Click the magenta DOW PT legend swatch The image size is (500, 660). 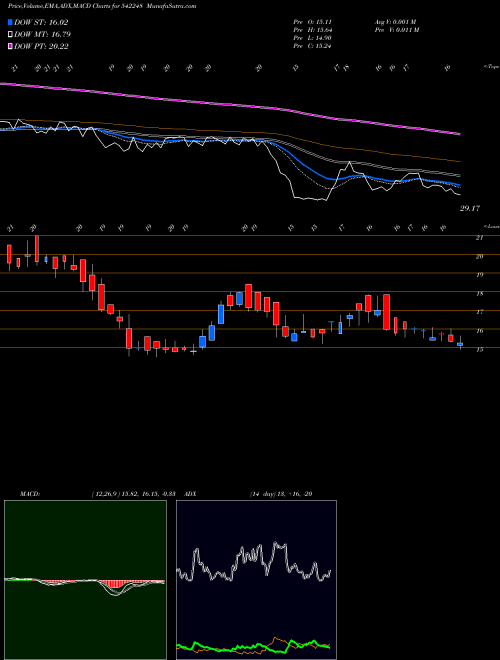tap(10, 46)
